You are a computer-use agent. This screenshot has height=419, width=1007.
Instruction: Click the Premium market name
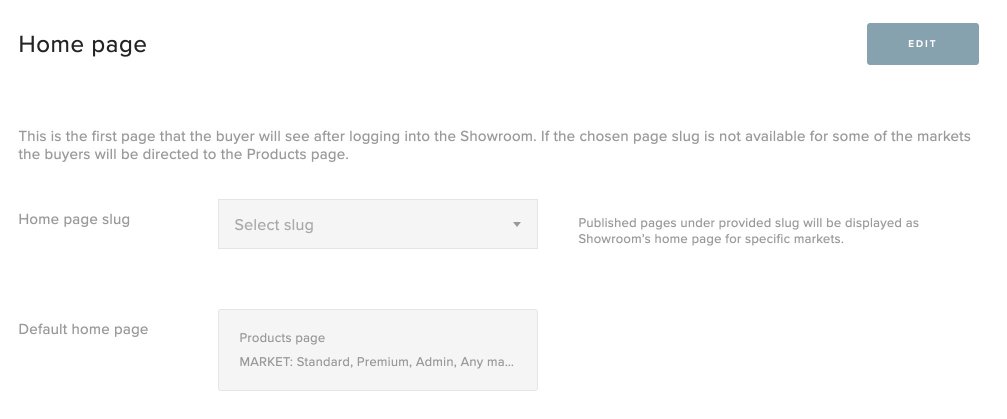click(383, 362)
